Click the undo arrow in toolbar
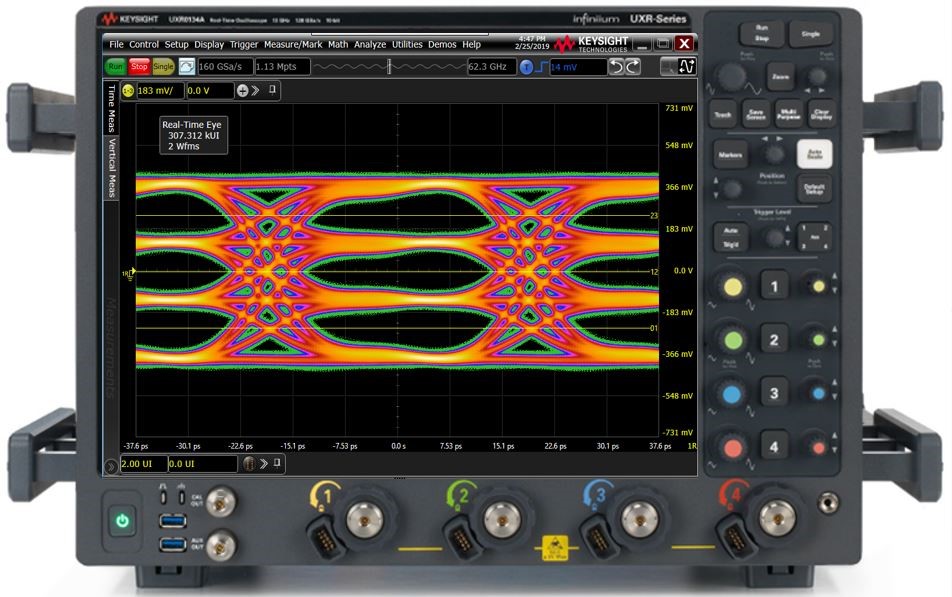Screen dimensions: 952x597 click(x=617, y=67)
